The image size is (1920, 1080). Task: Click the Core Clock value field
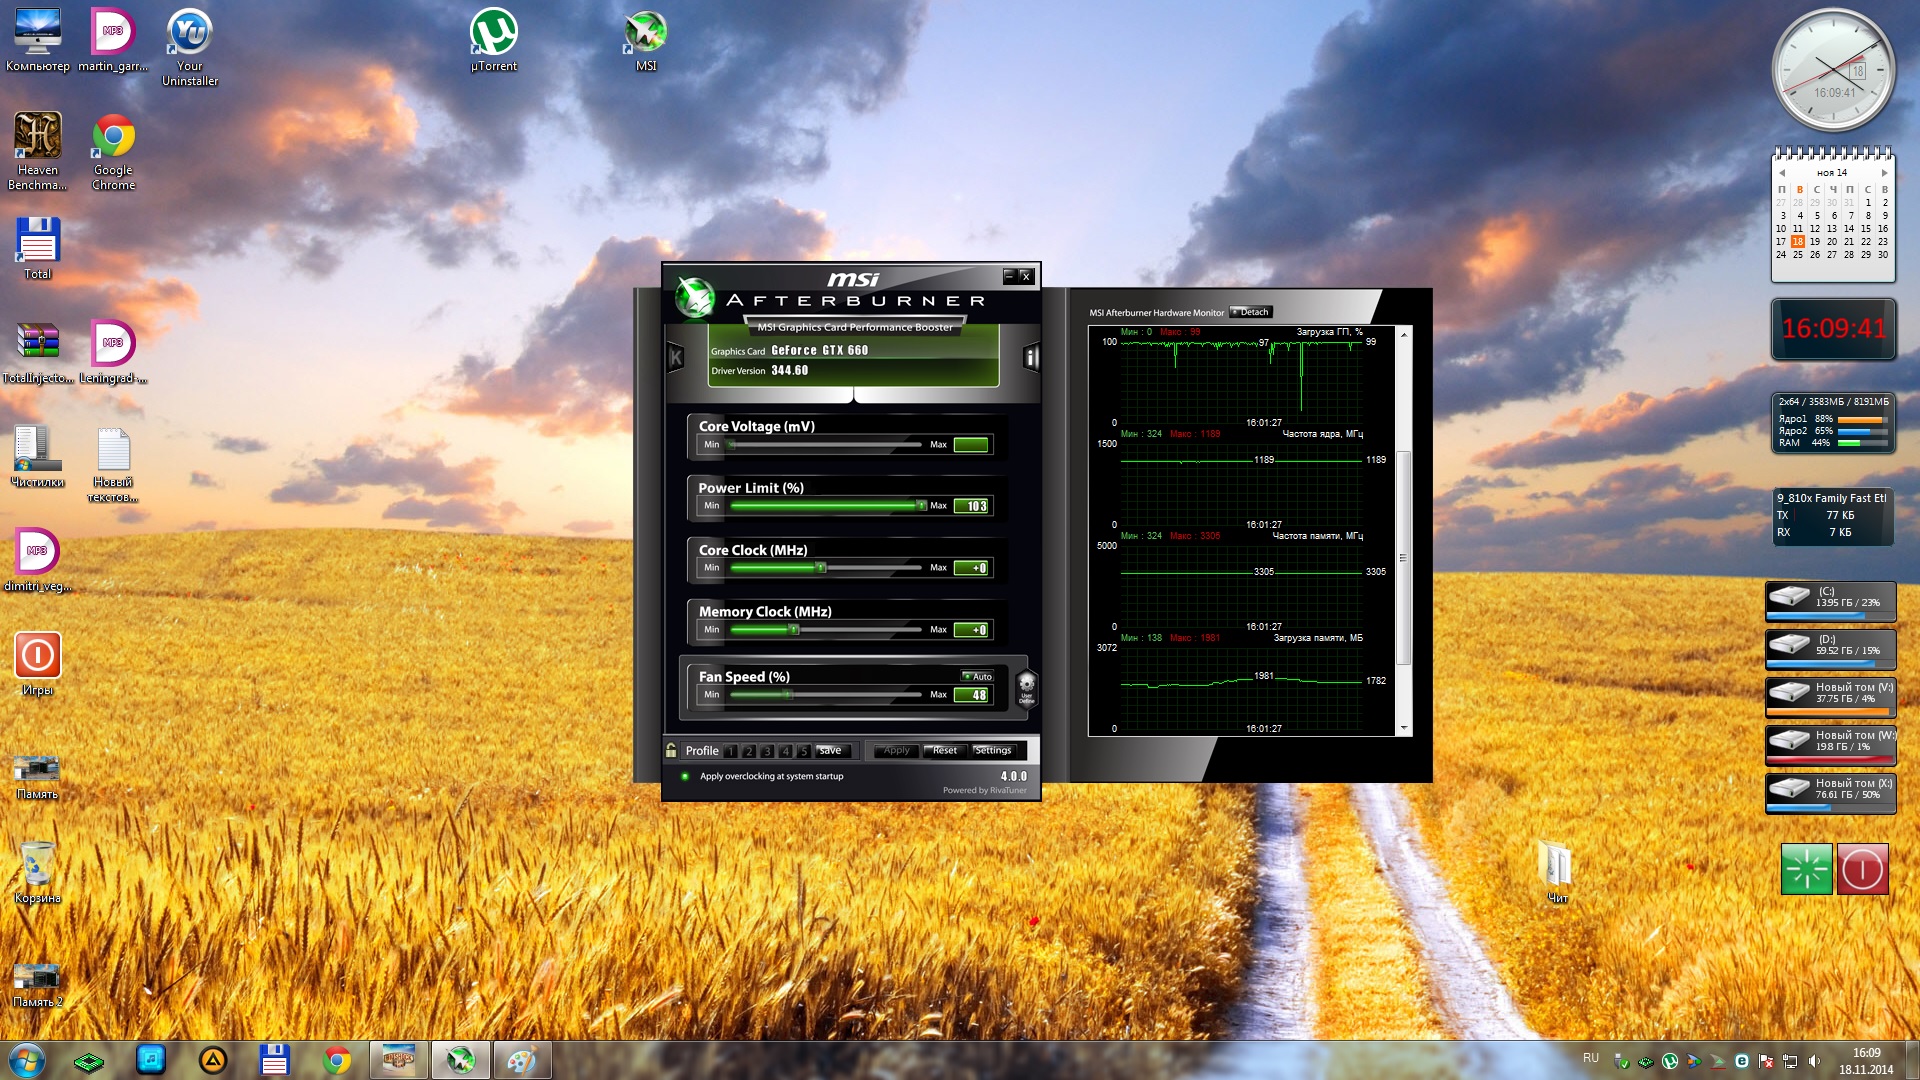(x=972, y=568)
